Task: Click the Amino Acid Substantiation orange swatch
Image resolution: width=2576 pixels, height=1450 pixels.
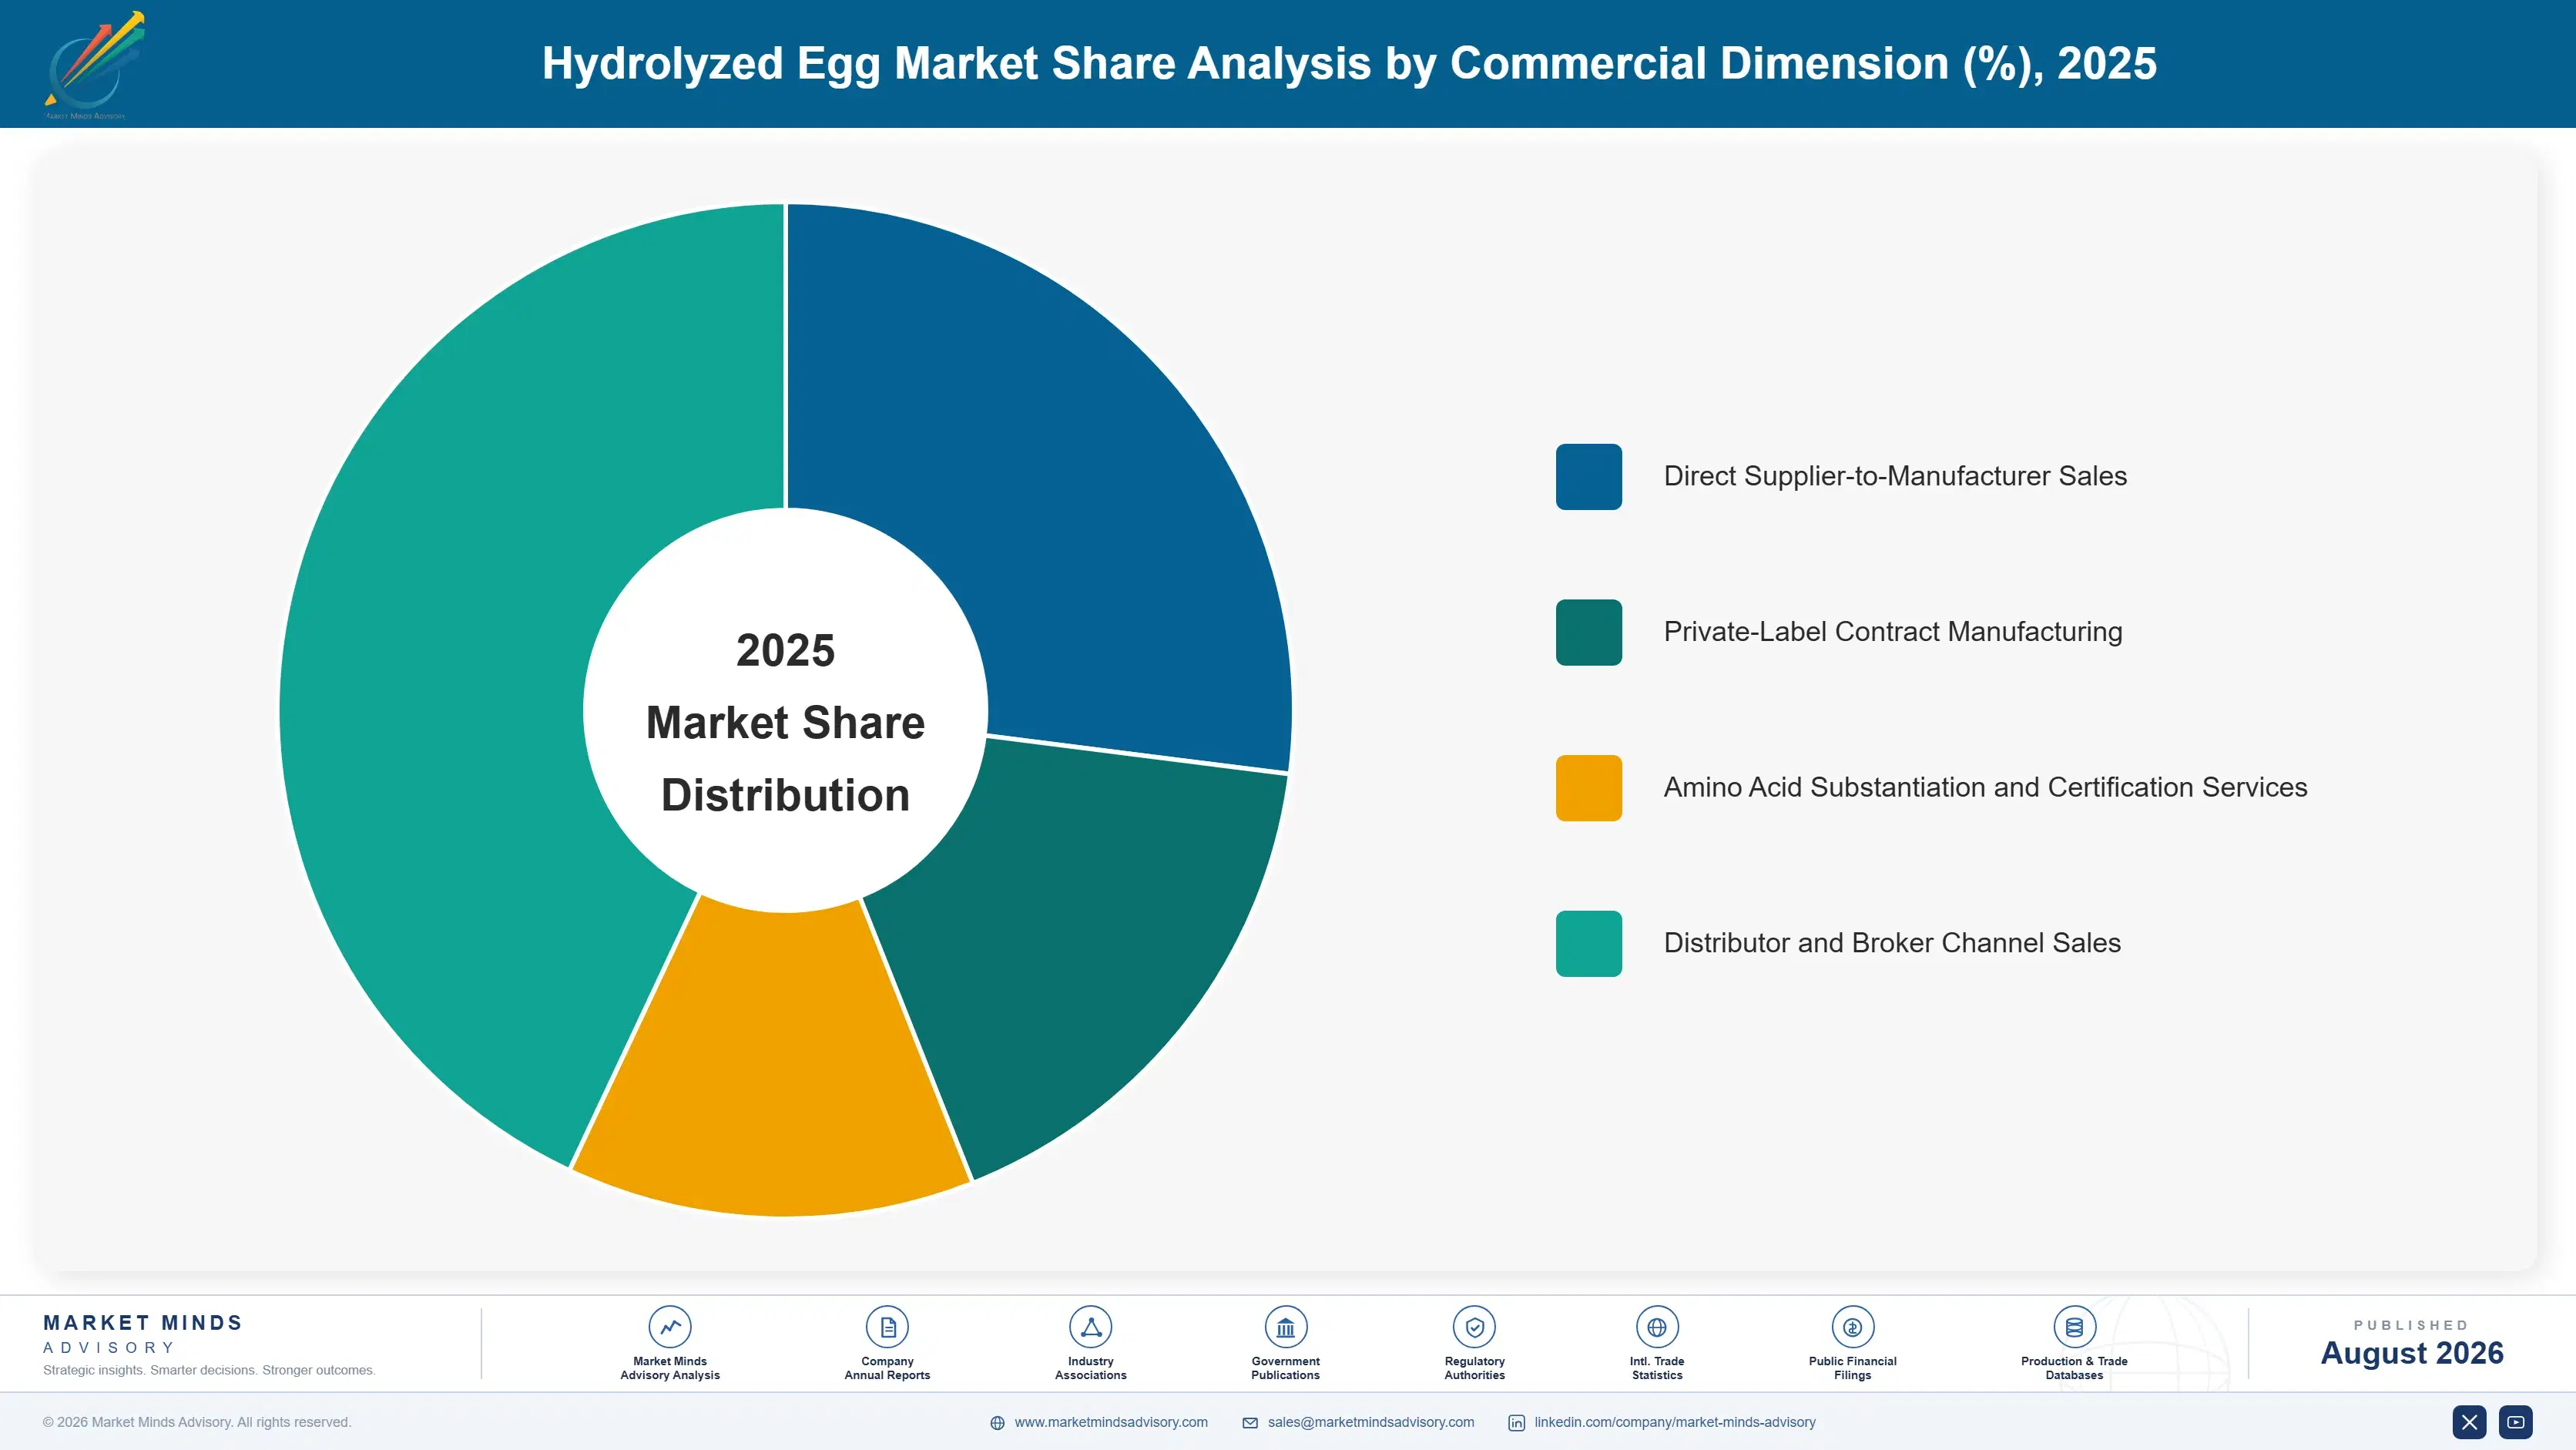Action: pos(1588,788)
